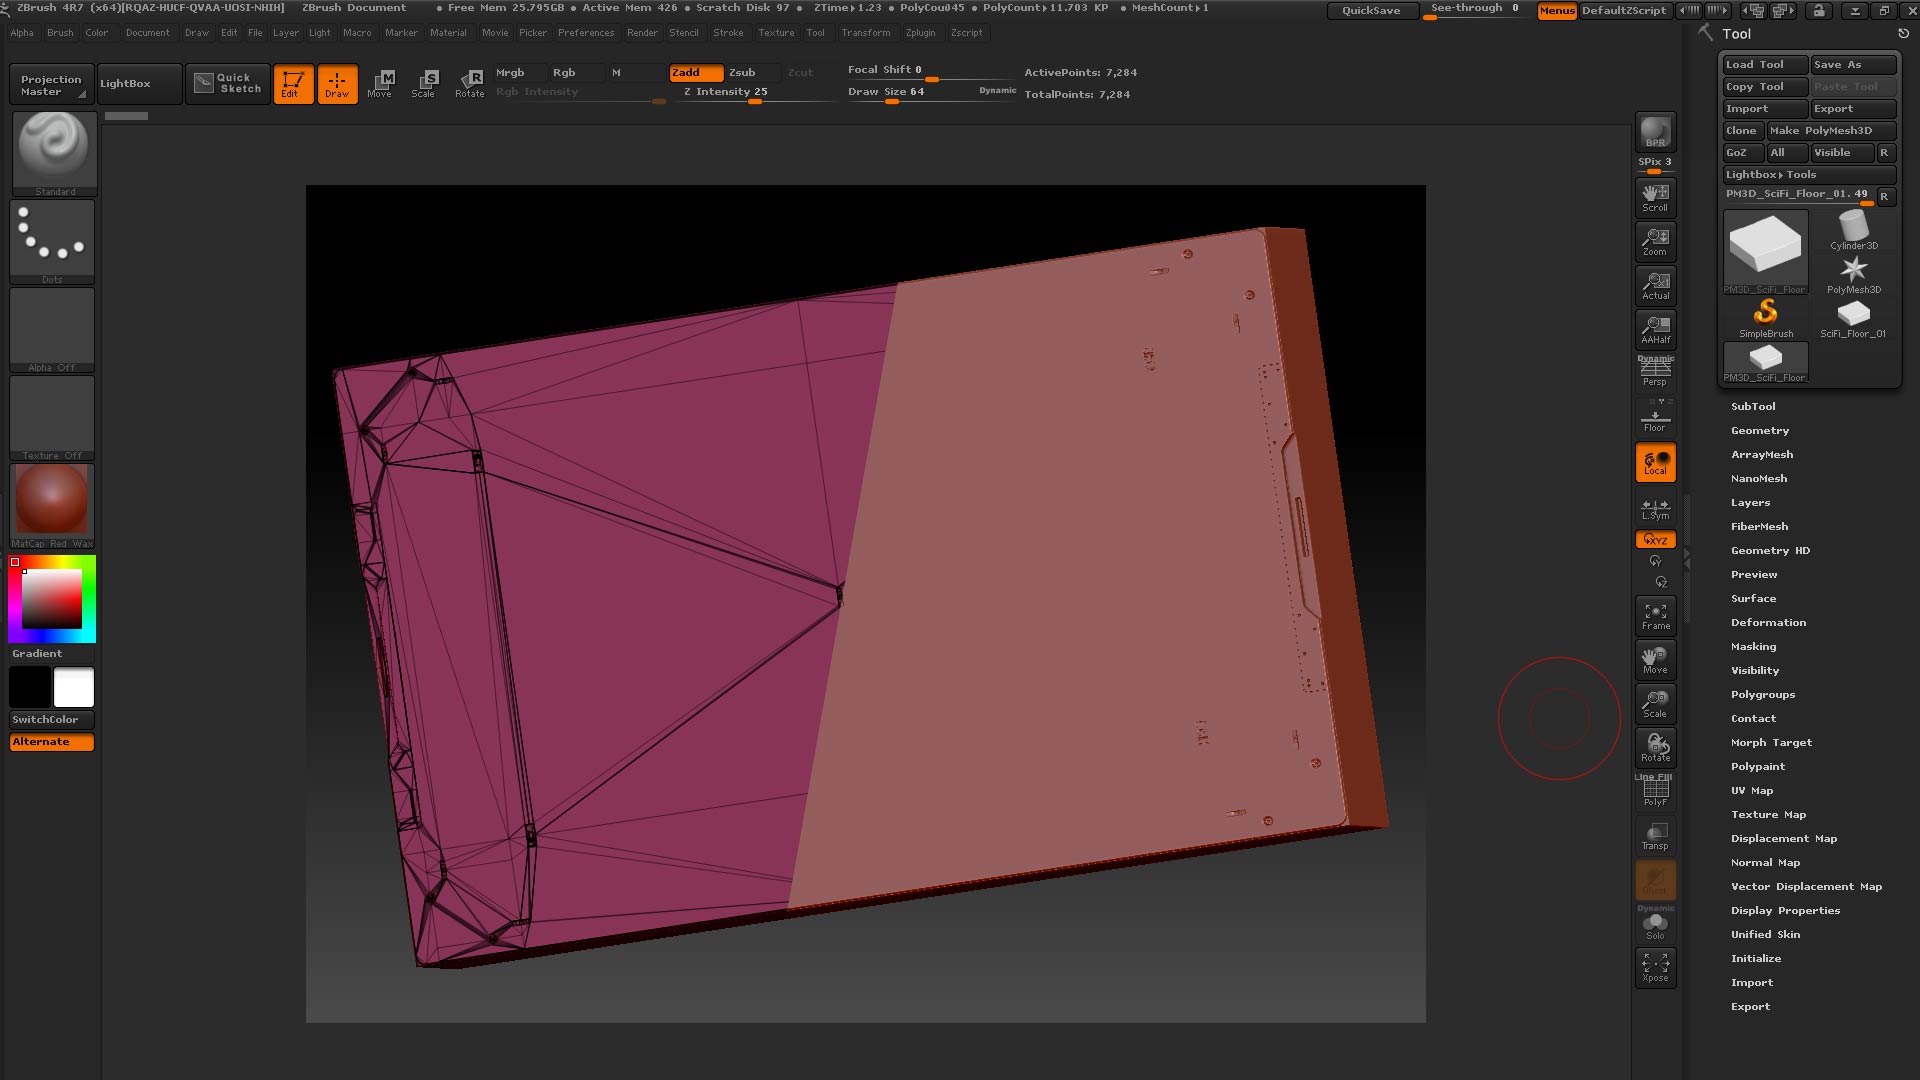The image size is (1920, 1080).
Task: Click the BPR render icon
Action: point(1655,132)
